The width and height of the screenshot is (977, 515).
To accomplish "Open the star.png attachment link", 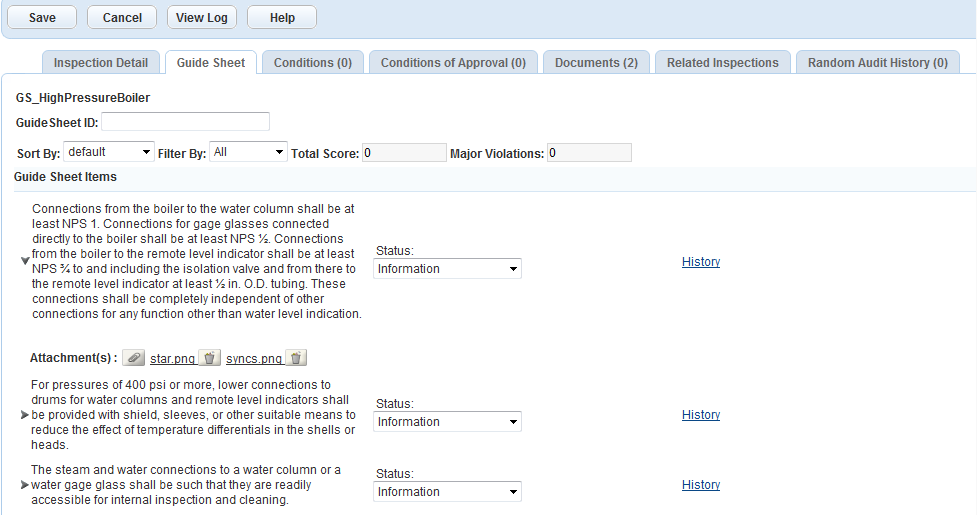I will tap(172, 358).
